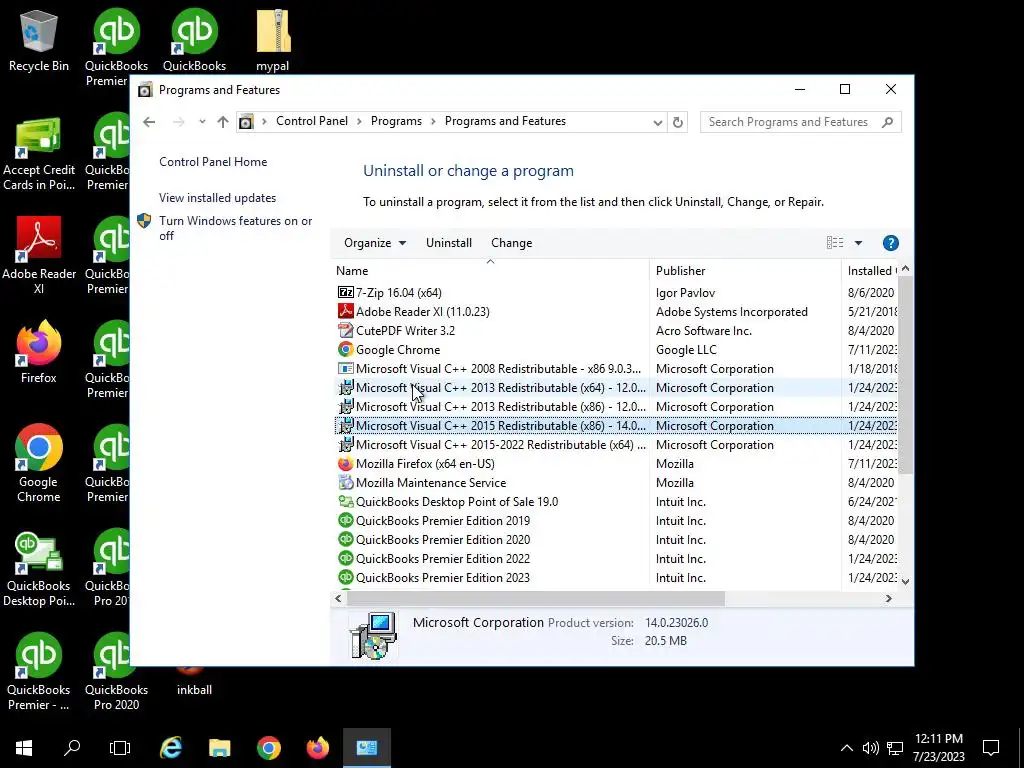Select Microsoft Visual C++ 2013 Redistributable (x64)

(615, 388)
